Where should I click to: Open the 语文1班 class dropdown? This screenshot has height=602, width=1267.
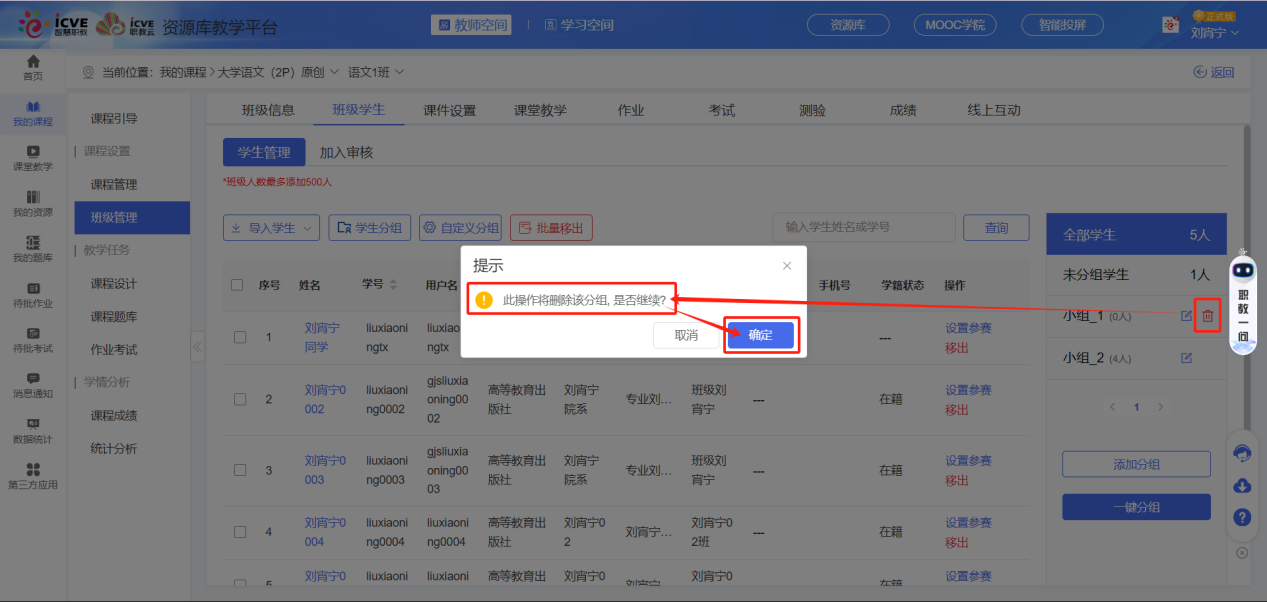pyautogui.click(x=376, y=72)
